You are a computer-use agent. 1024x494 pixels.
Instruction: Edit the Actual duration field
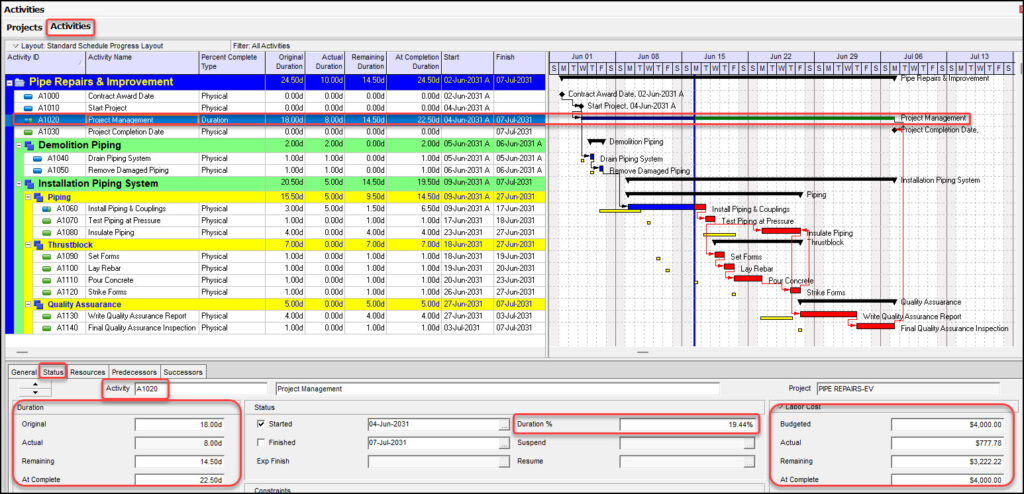click(x=180, y=443)
